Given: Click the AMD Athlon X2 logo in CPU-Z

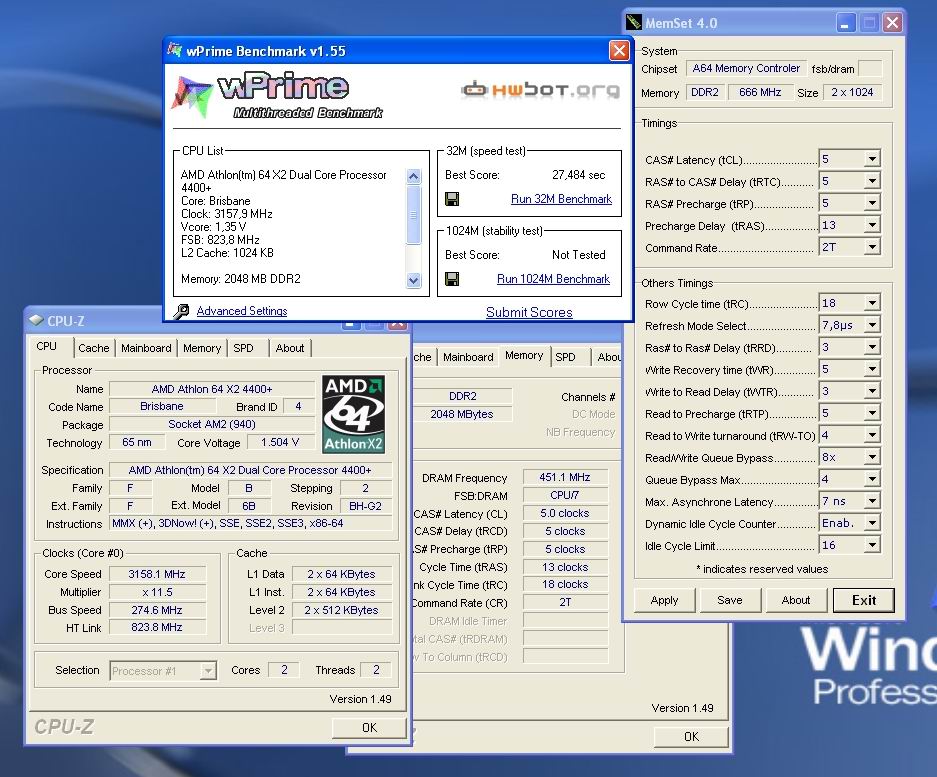Looking at the screenshot, I should (x=353, y=414).
